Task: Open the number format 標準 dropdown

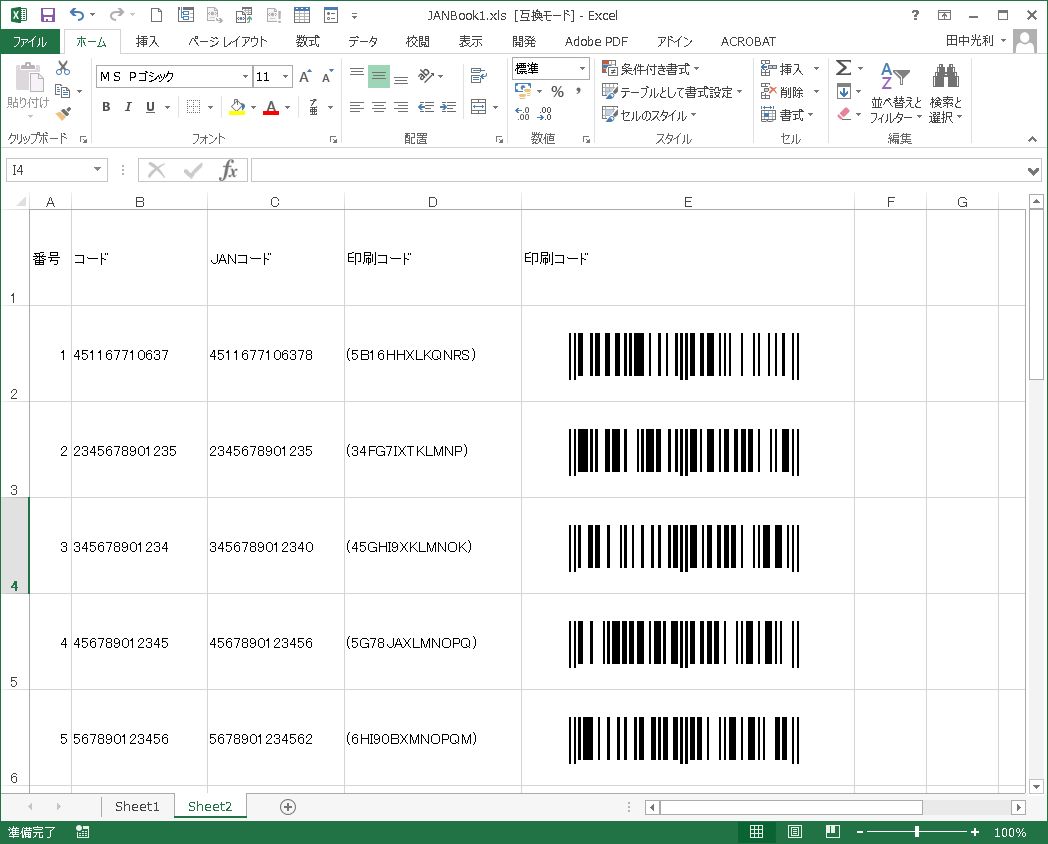Action: coord(582,68)
